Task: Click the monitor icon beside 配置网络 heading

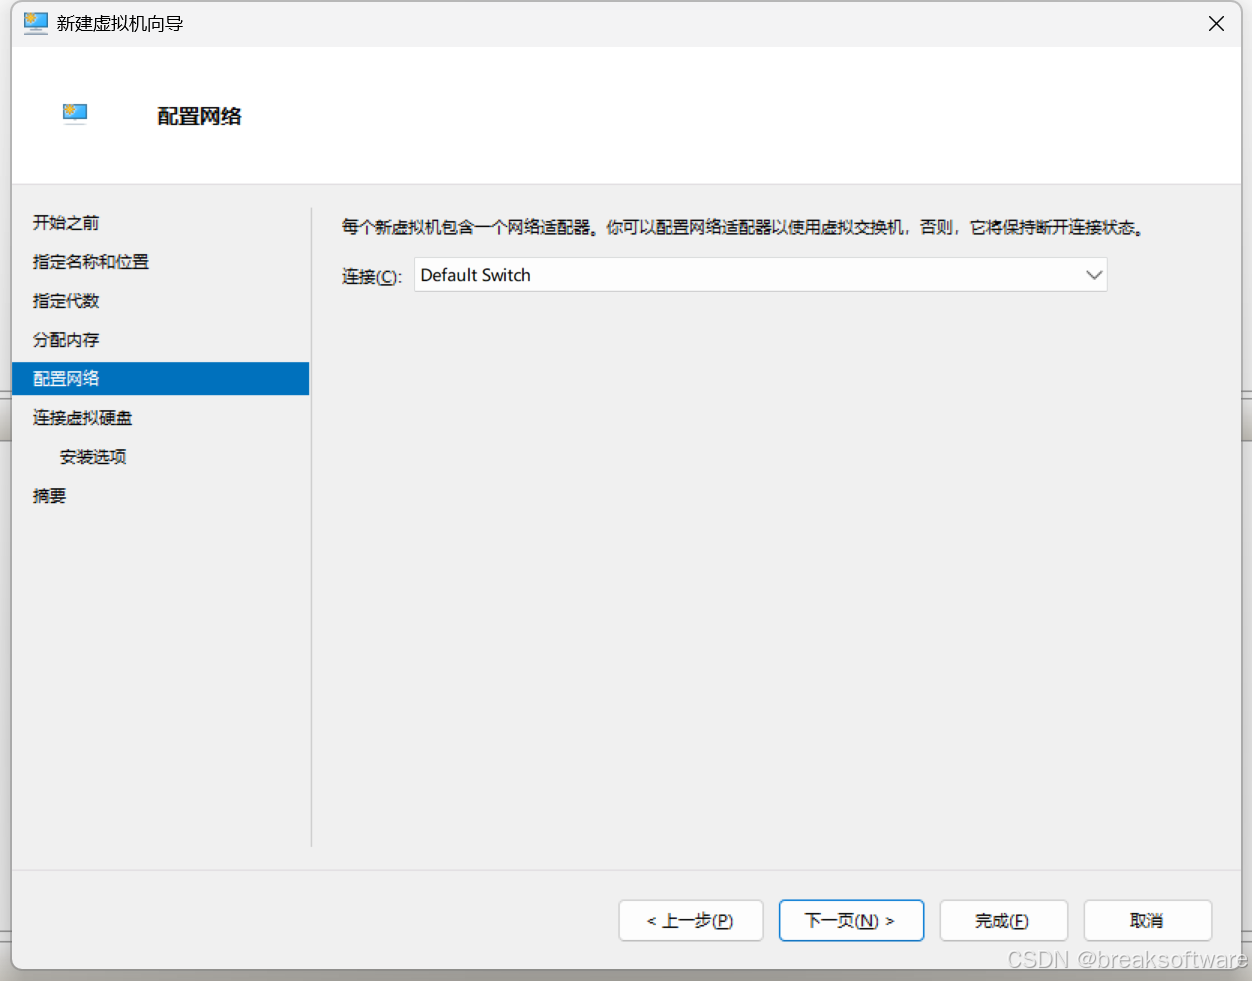Action: (75, 114)
